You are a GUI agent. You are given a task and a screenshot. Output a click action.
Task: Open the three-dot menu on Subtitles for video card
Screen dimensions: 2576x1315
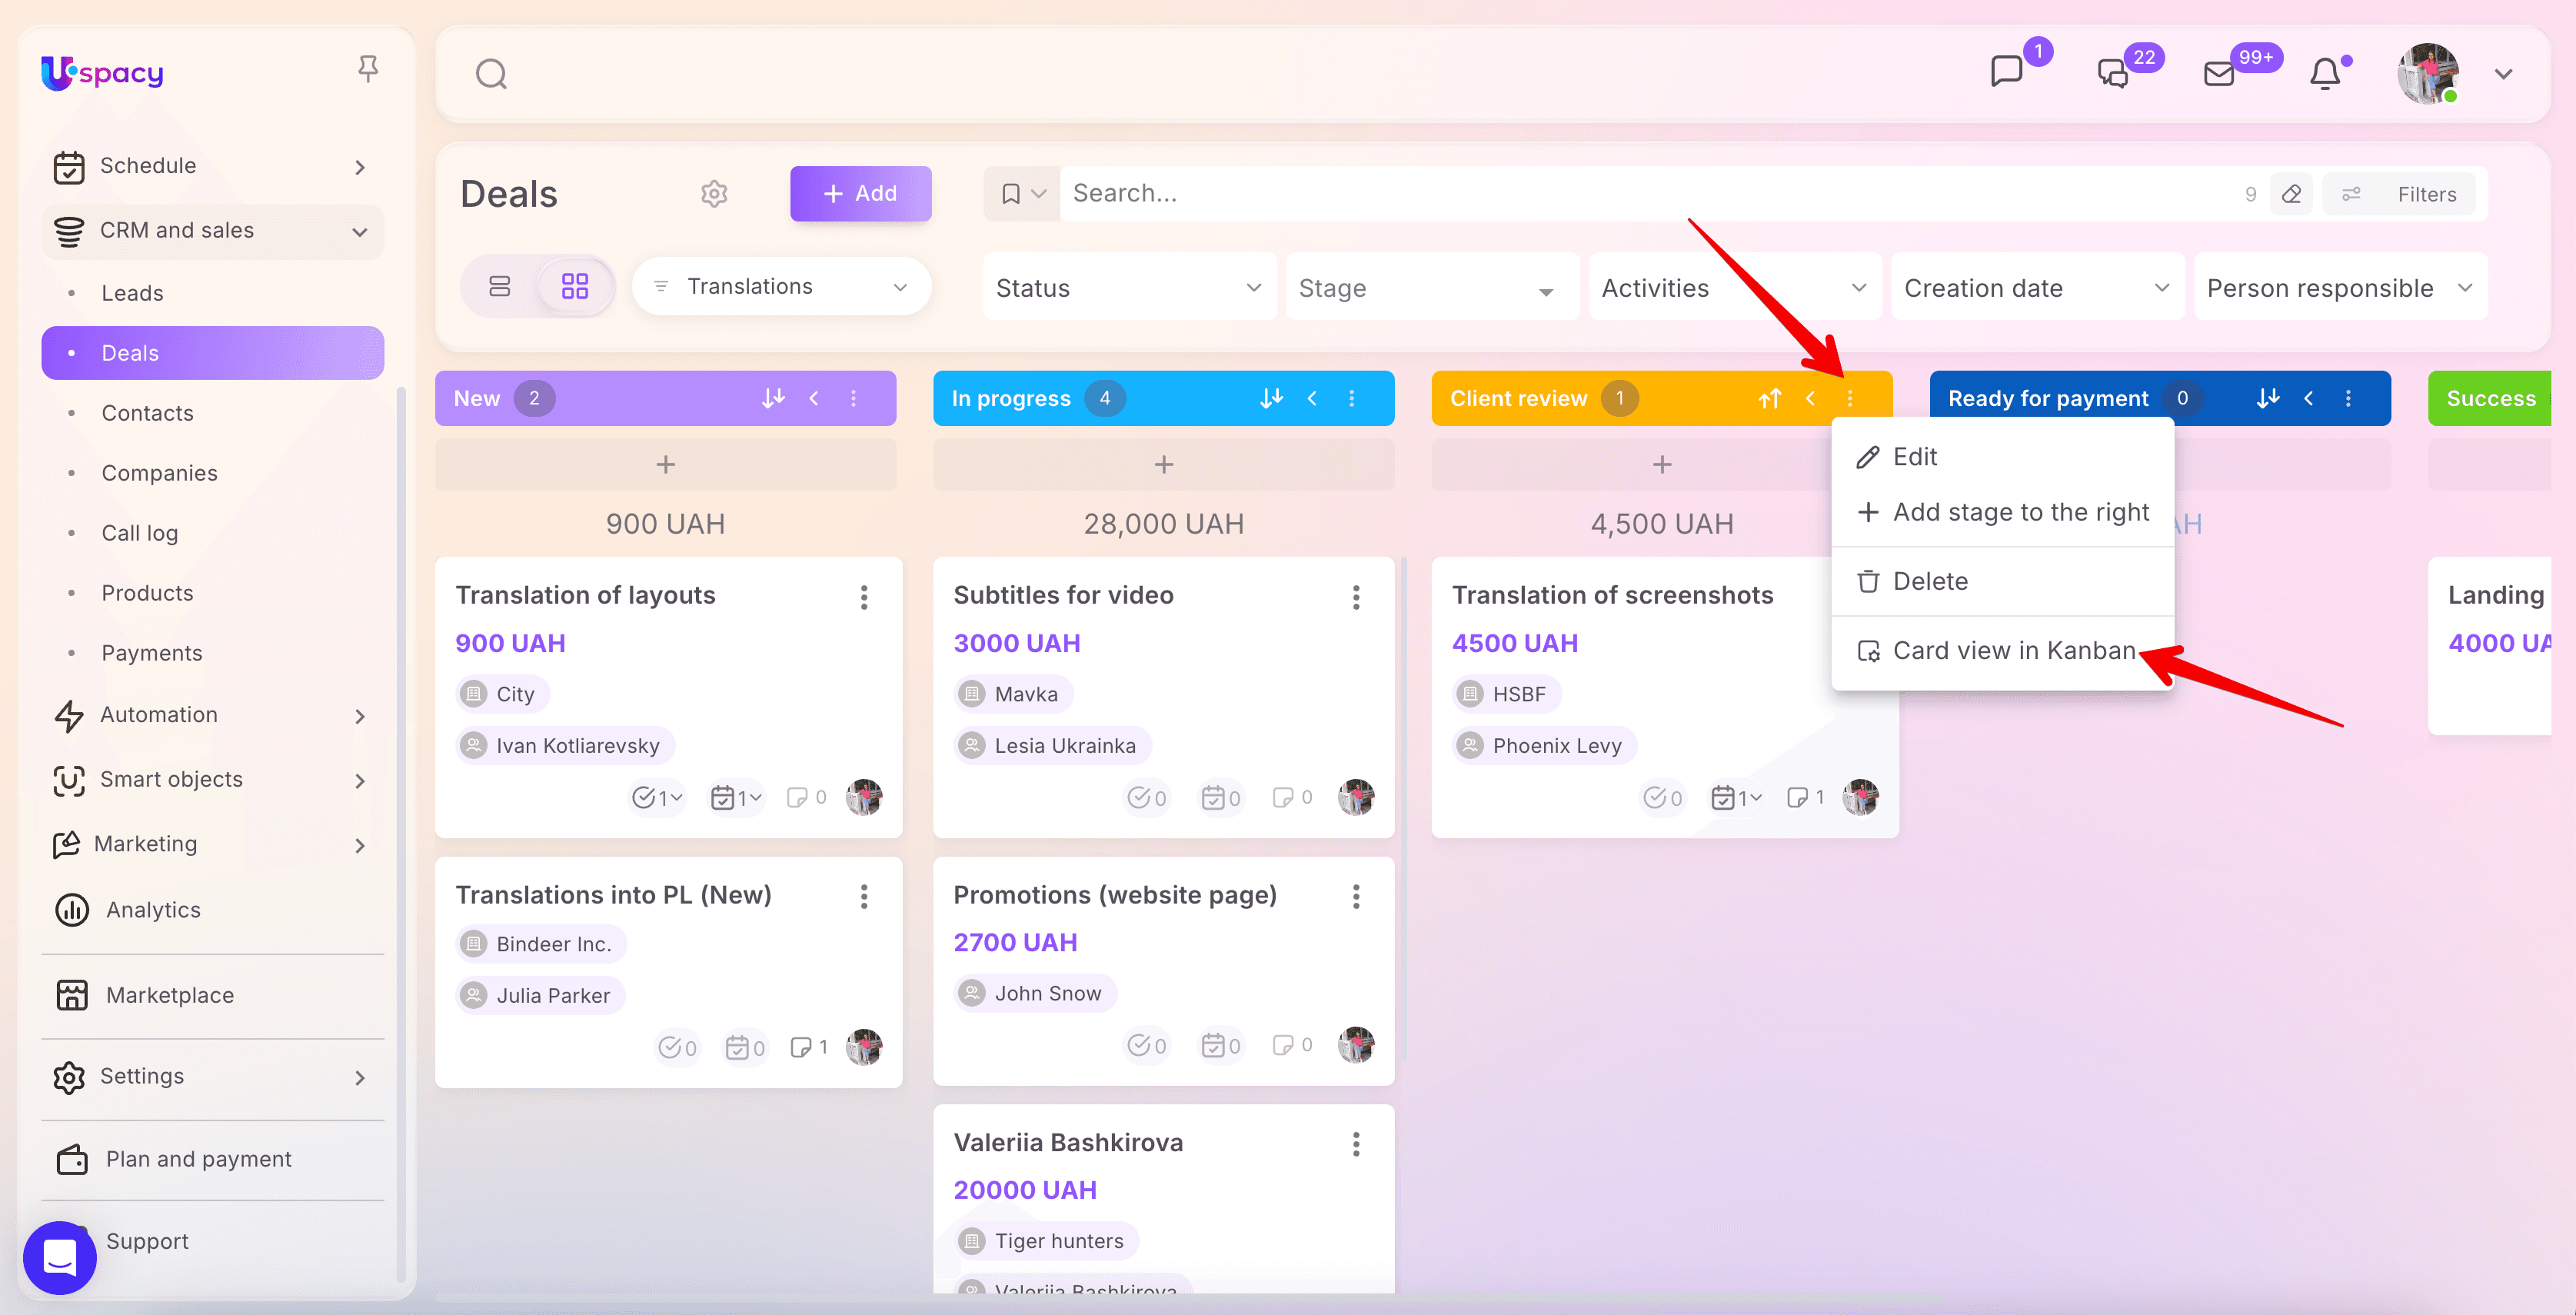pos(1356,597)
